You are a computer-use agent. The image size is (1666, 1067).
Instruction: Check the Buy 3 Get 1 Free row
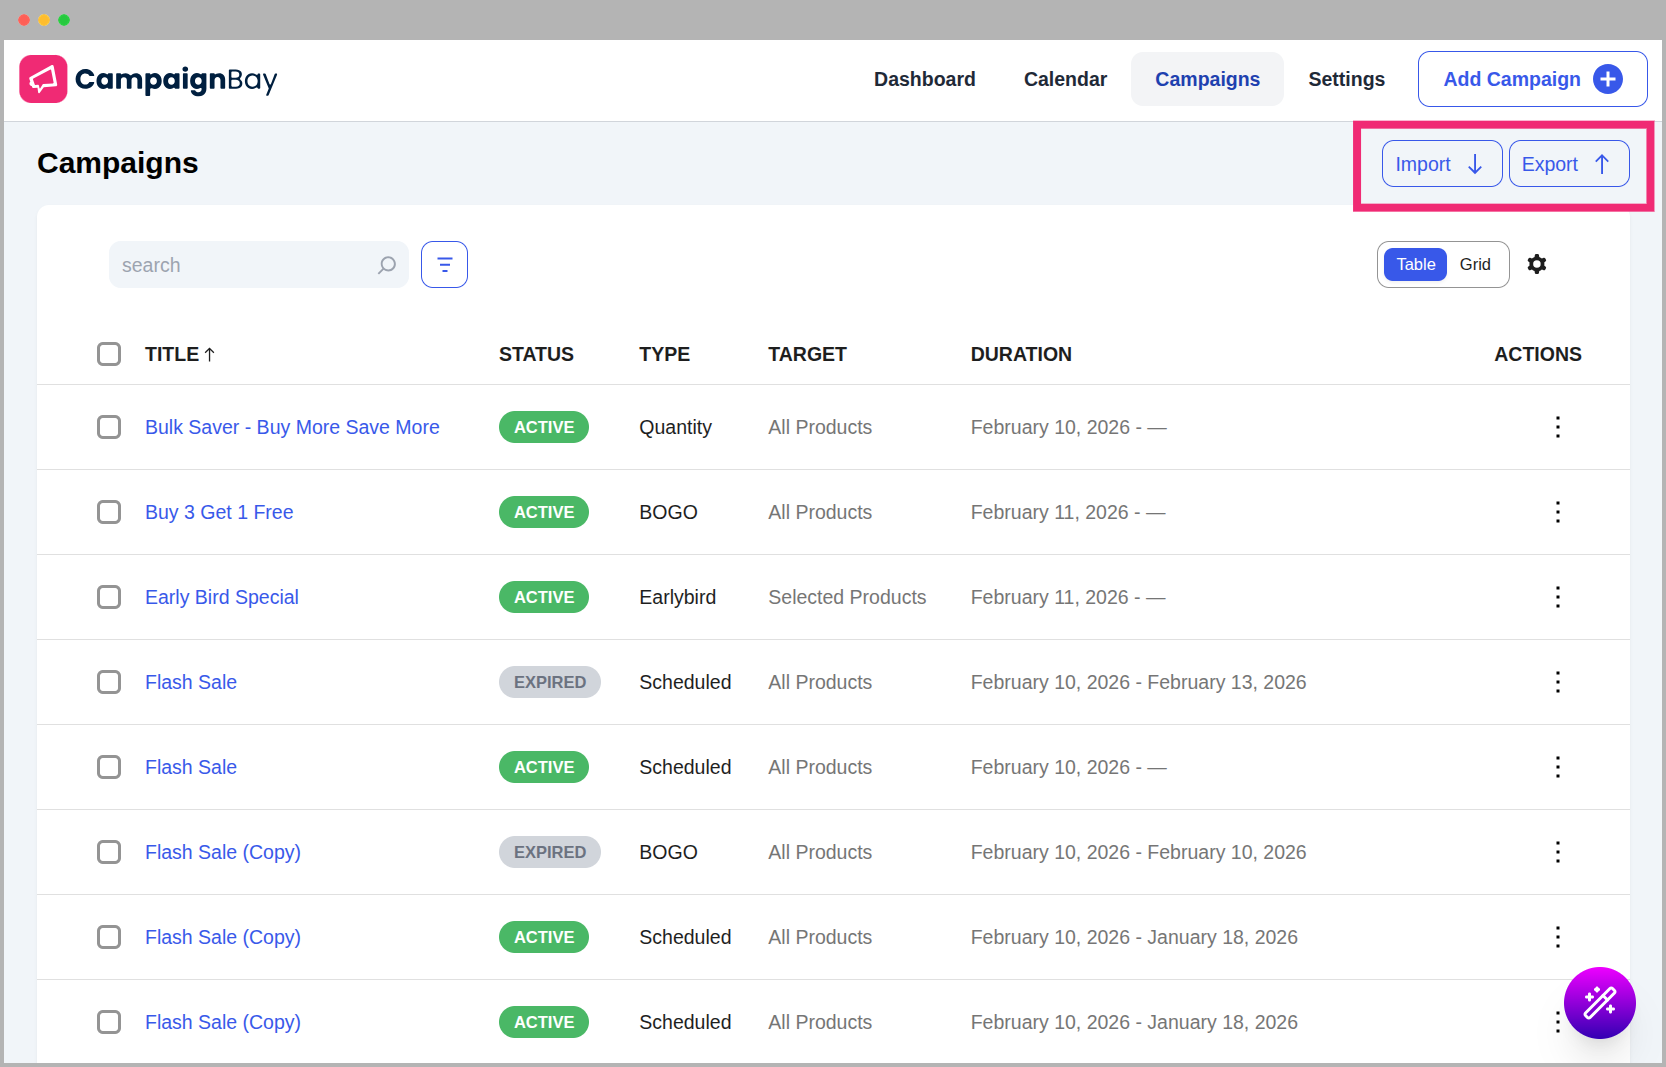coord(109,512)
